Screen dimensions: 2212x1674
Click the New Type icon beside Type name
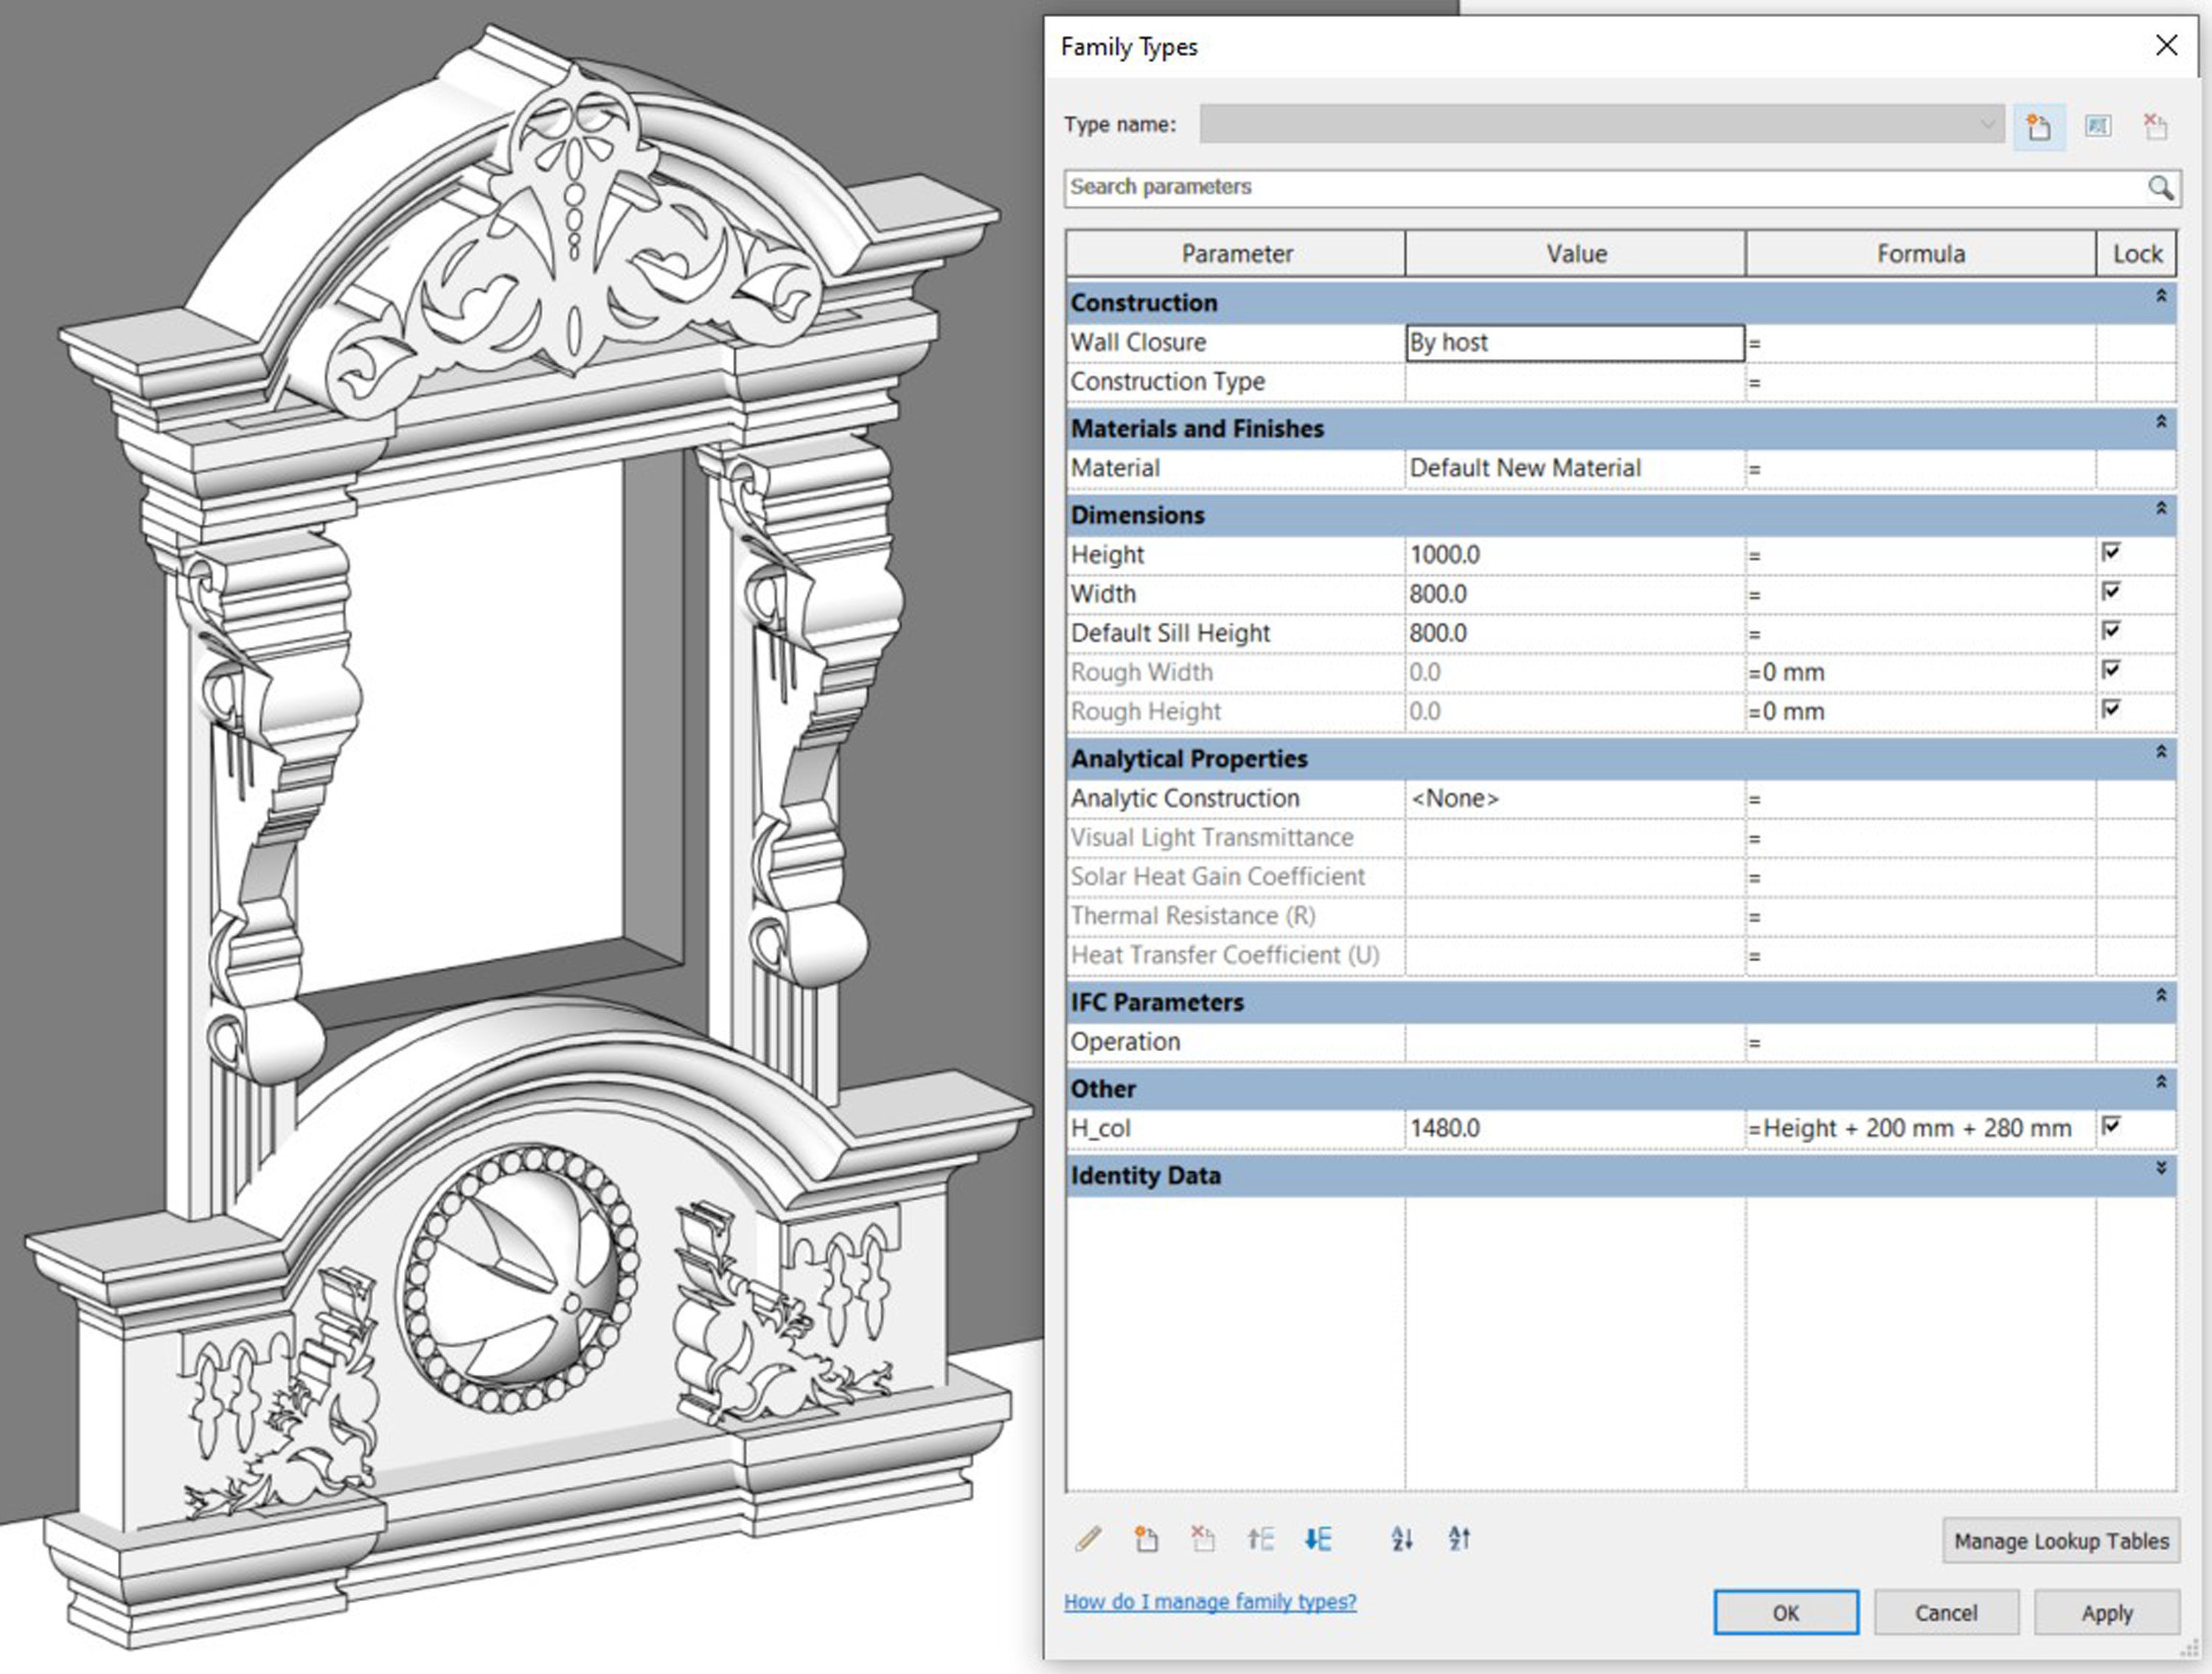[2039, 127]
